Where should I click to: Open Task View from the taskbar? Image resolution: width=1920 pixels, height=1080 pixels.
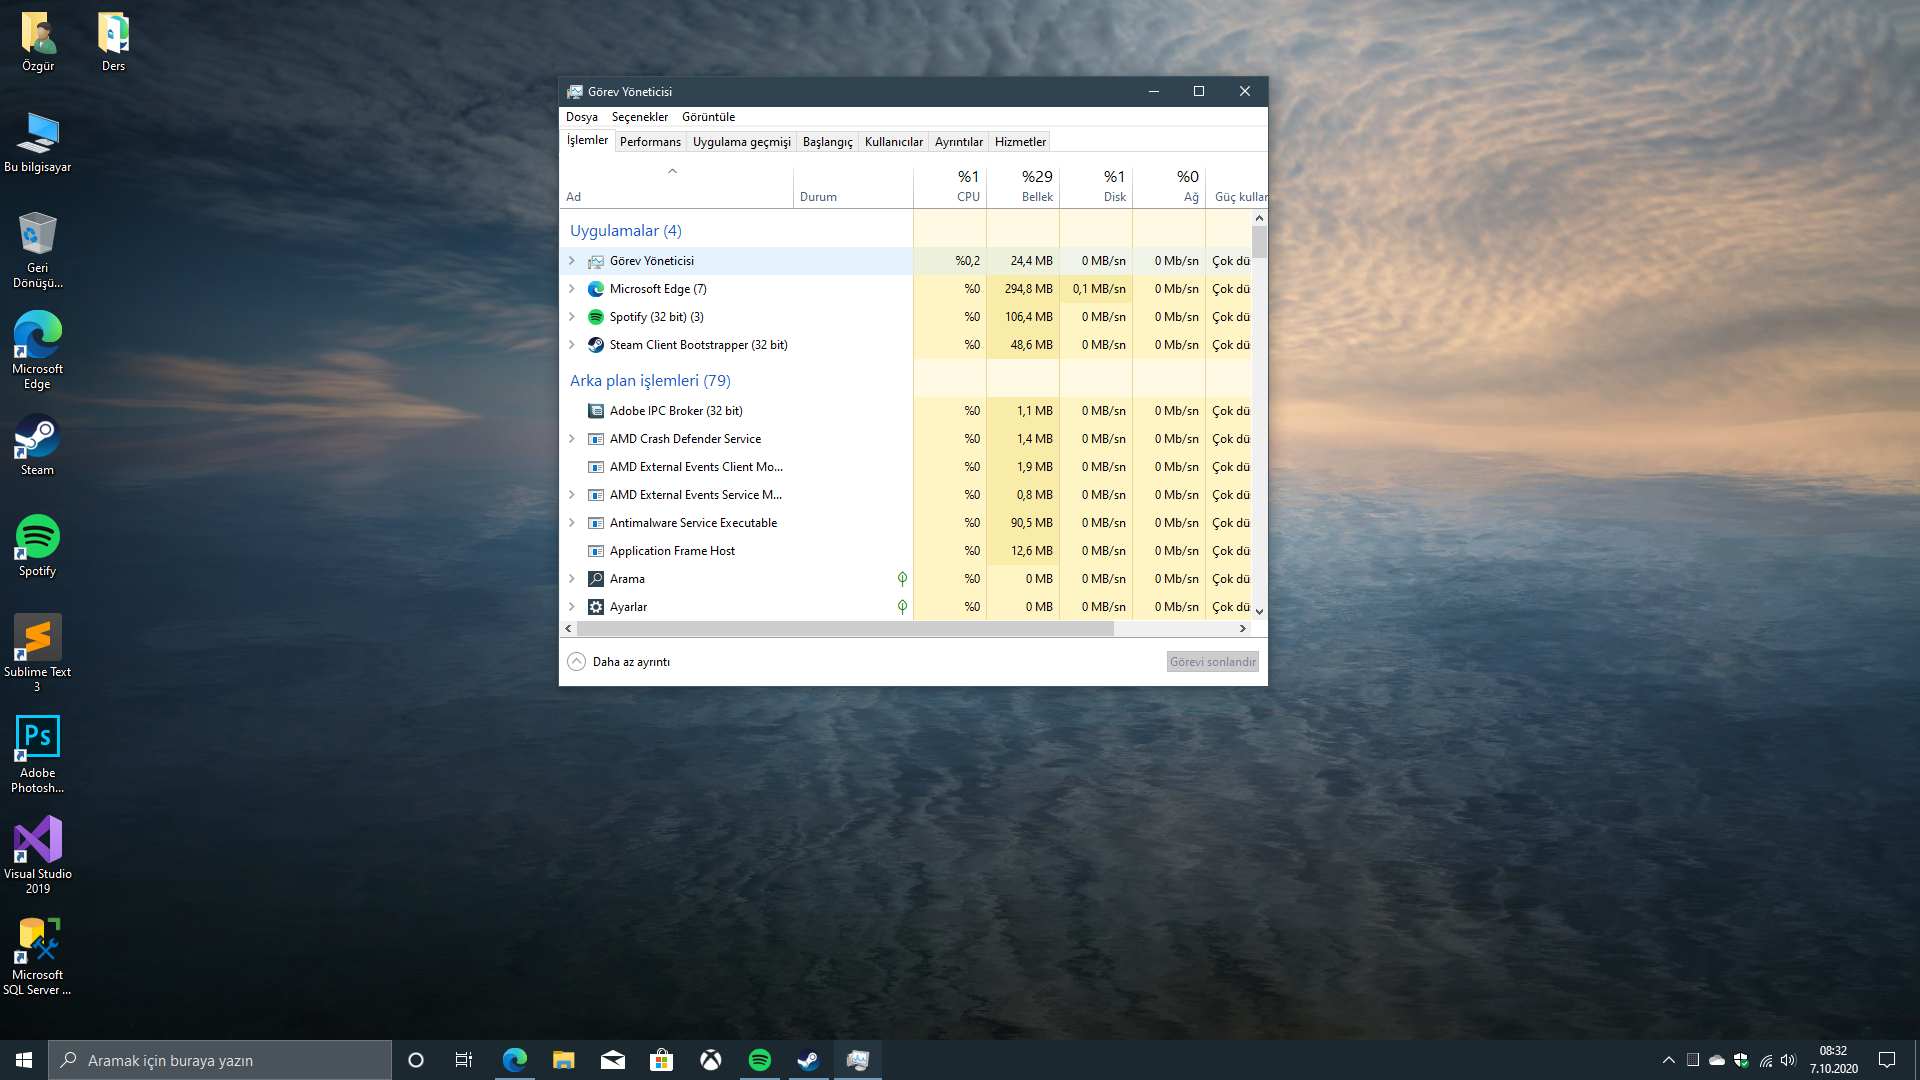tap(464, 1060)
